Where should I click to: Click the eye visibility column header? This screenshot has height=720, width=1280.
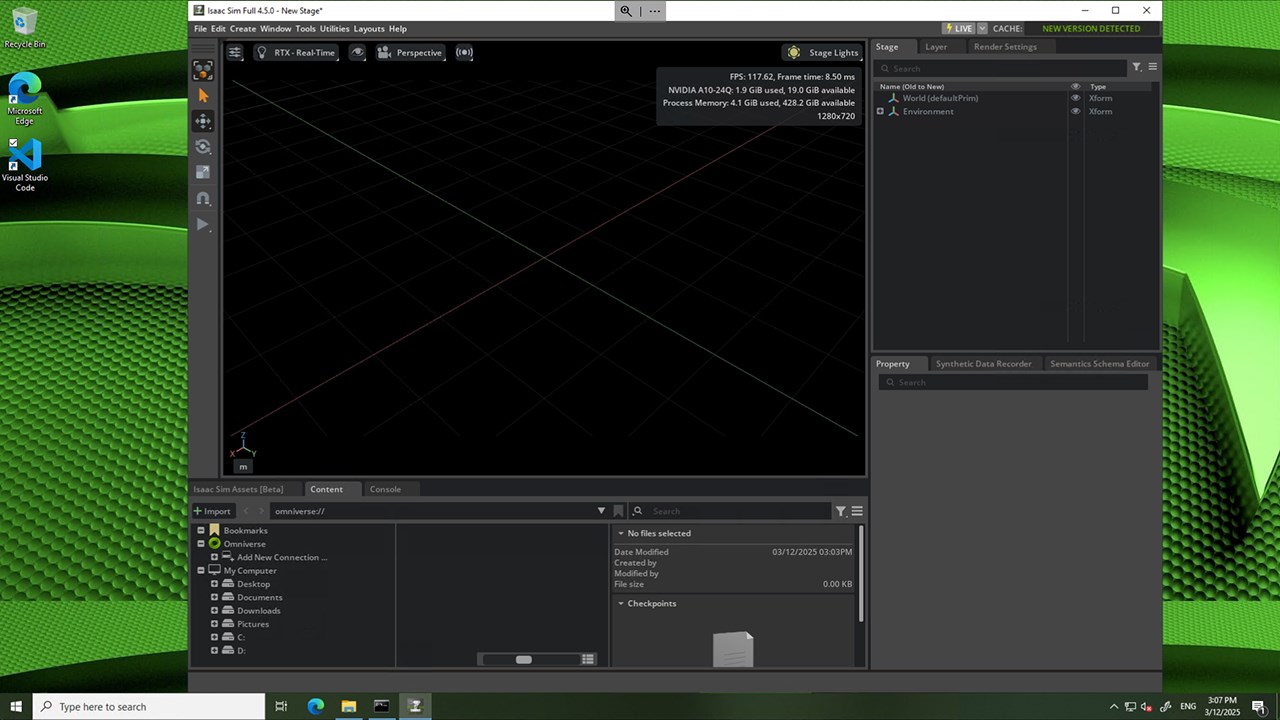click(1076, 87)
